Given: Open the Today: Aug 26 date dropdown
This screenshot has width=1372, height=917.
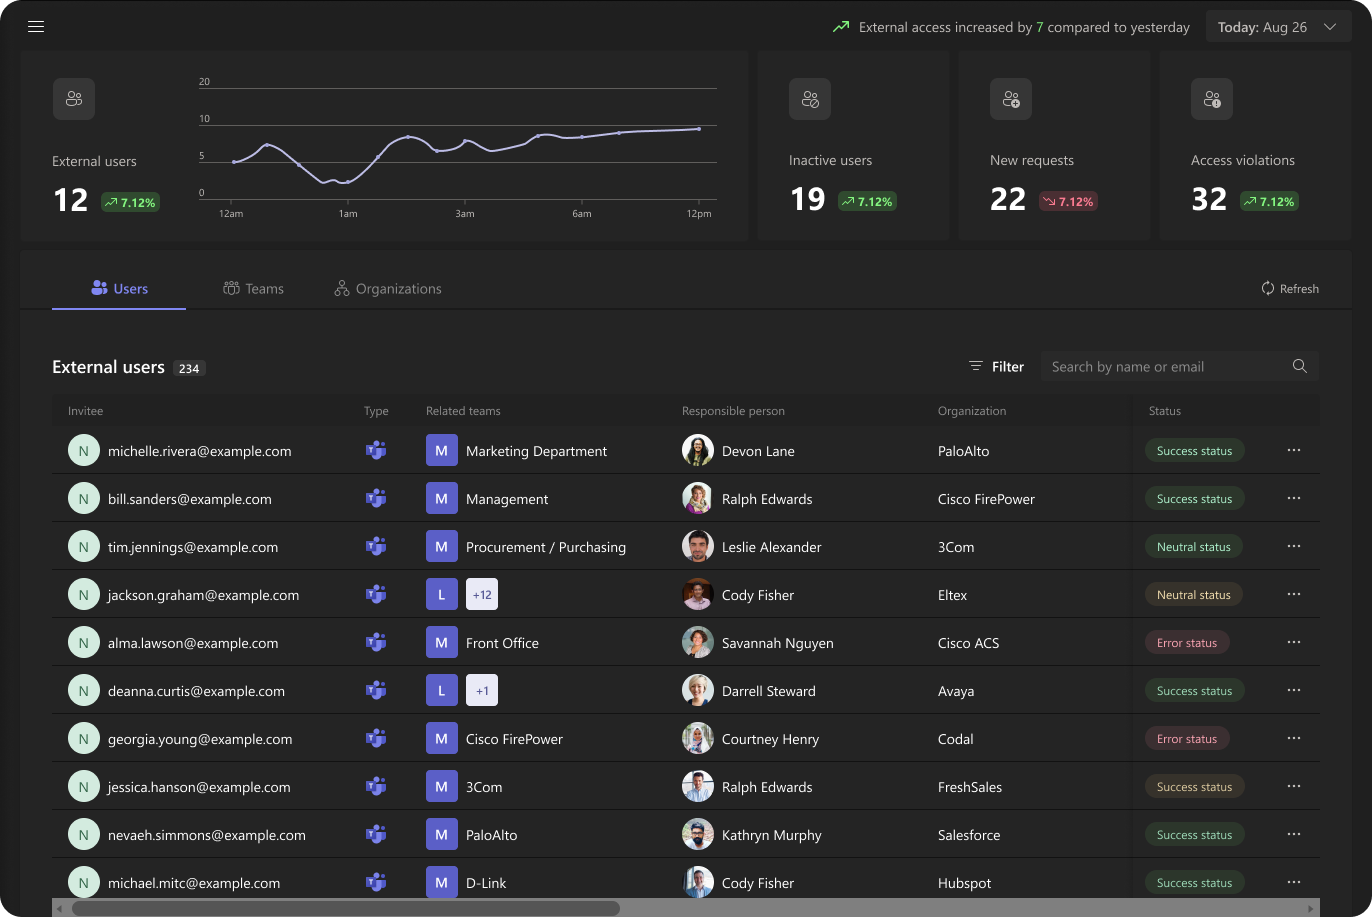Looking at the screenshot, I should pos(1277,27).
